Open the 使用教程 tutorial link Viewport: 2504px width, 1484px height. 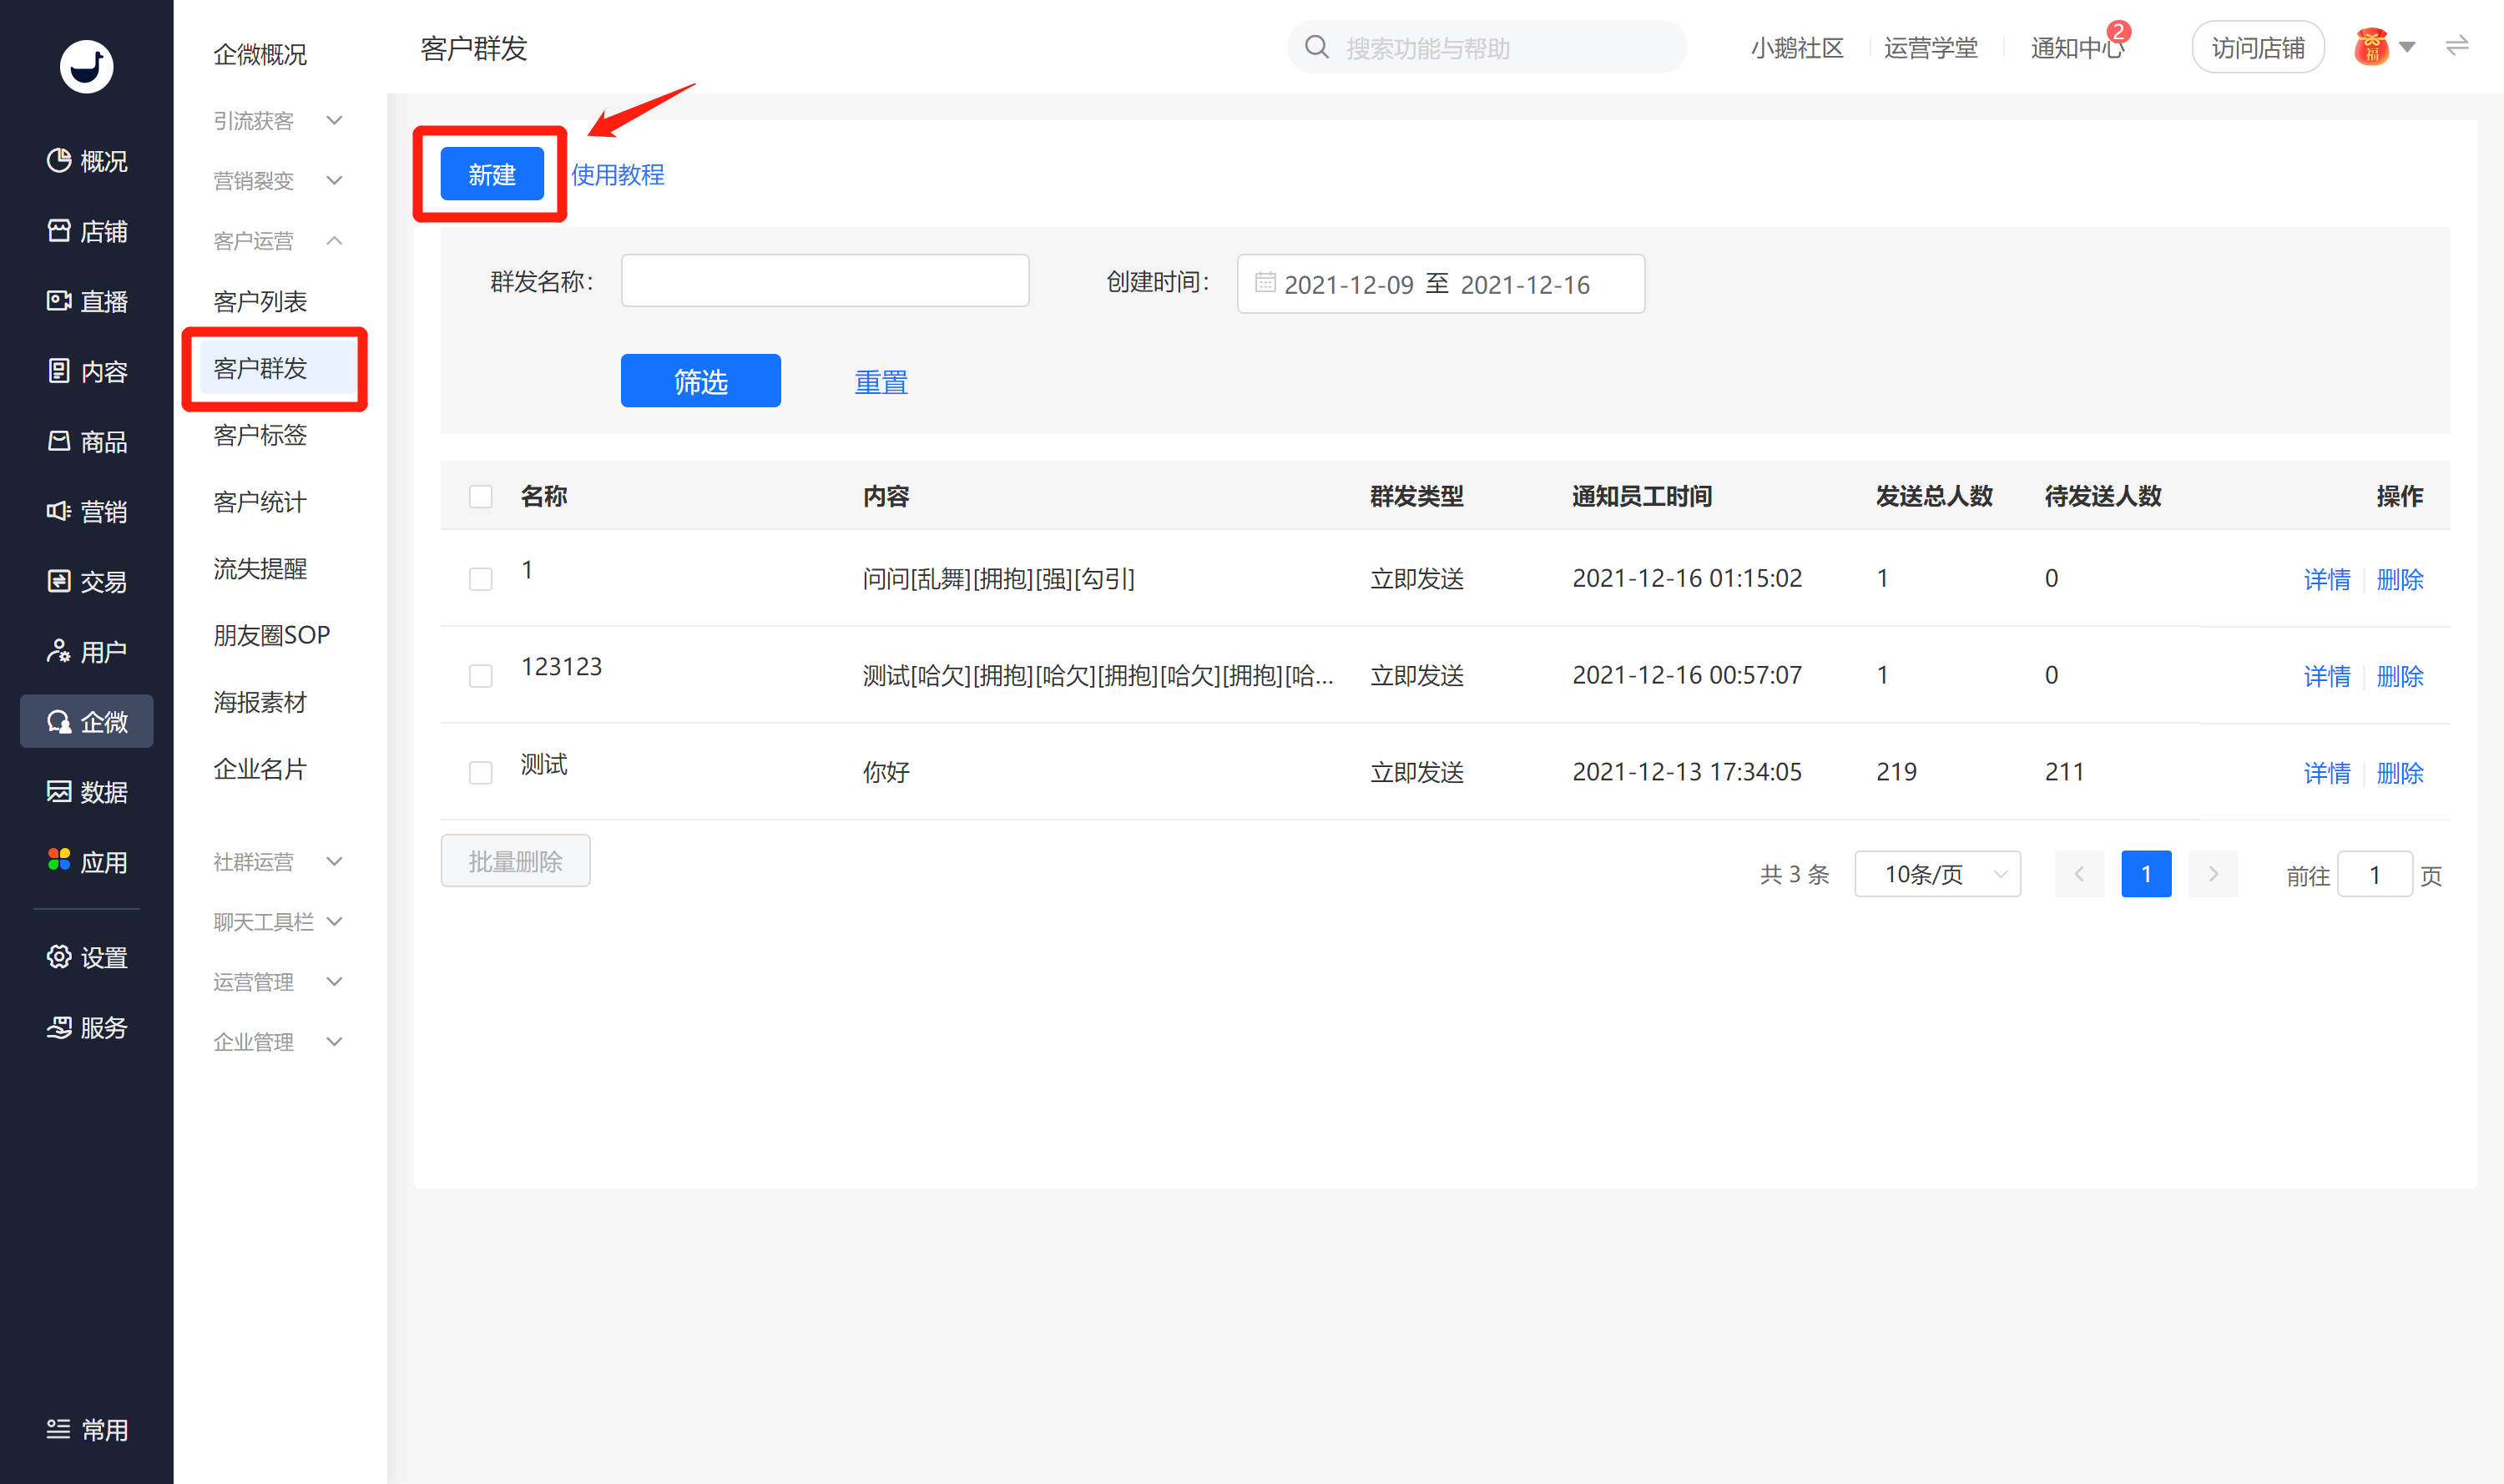coord(617,175)
